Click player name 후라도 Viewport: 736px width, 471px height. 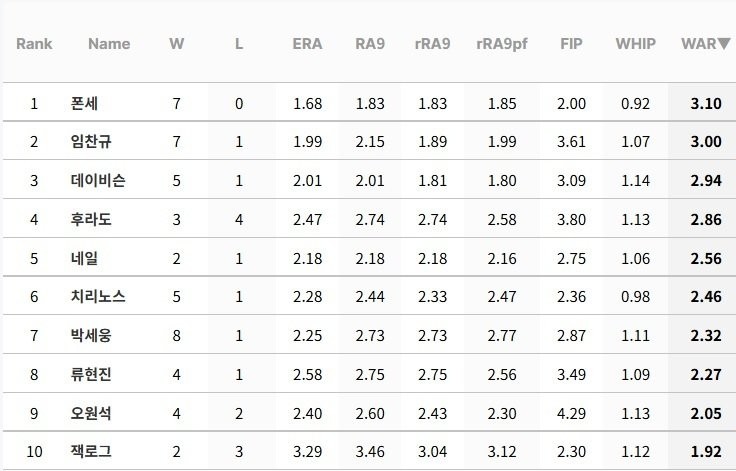coord(92,220)
